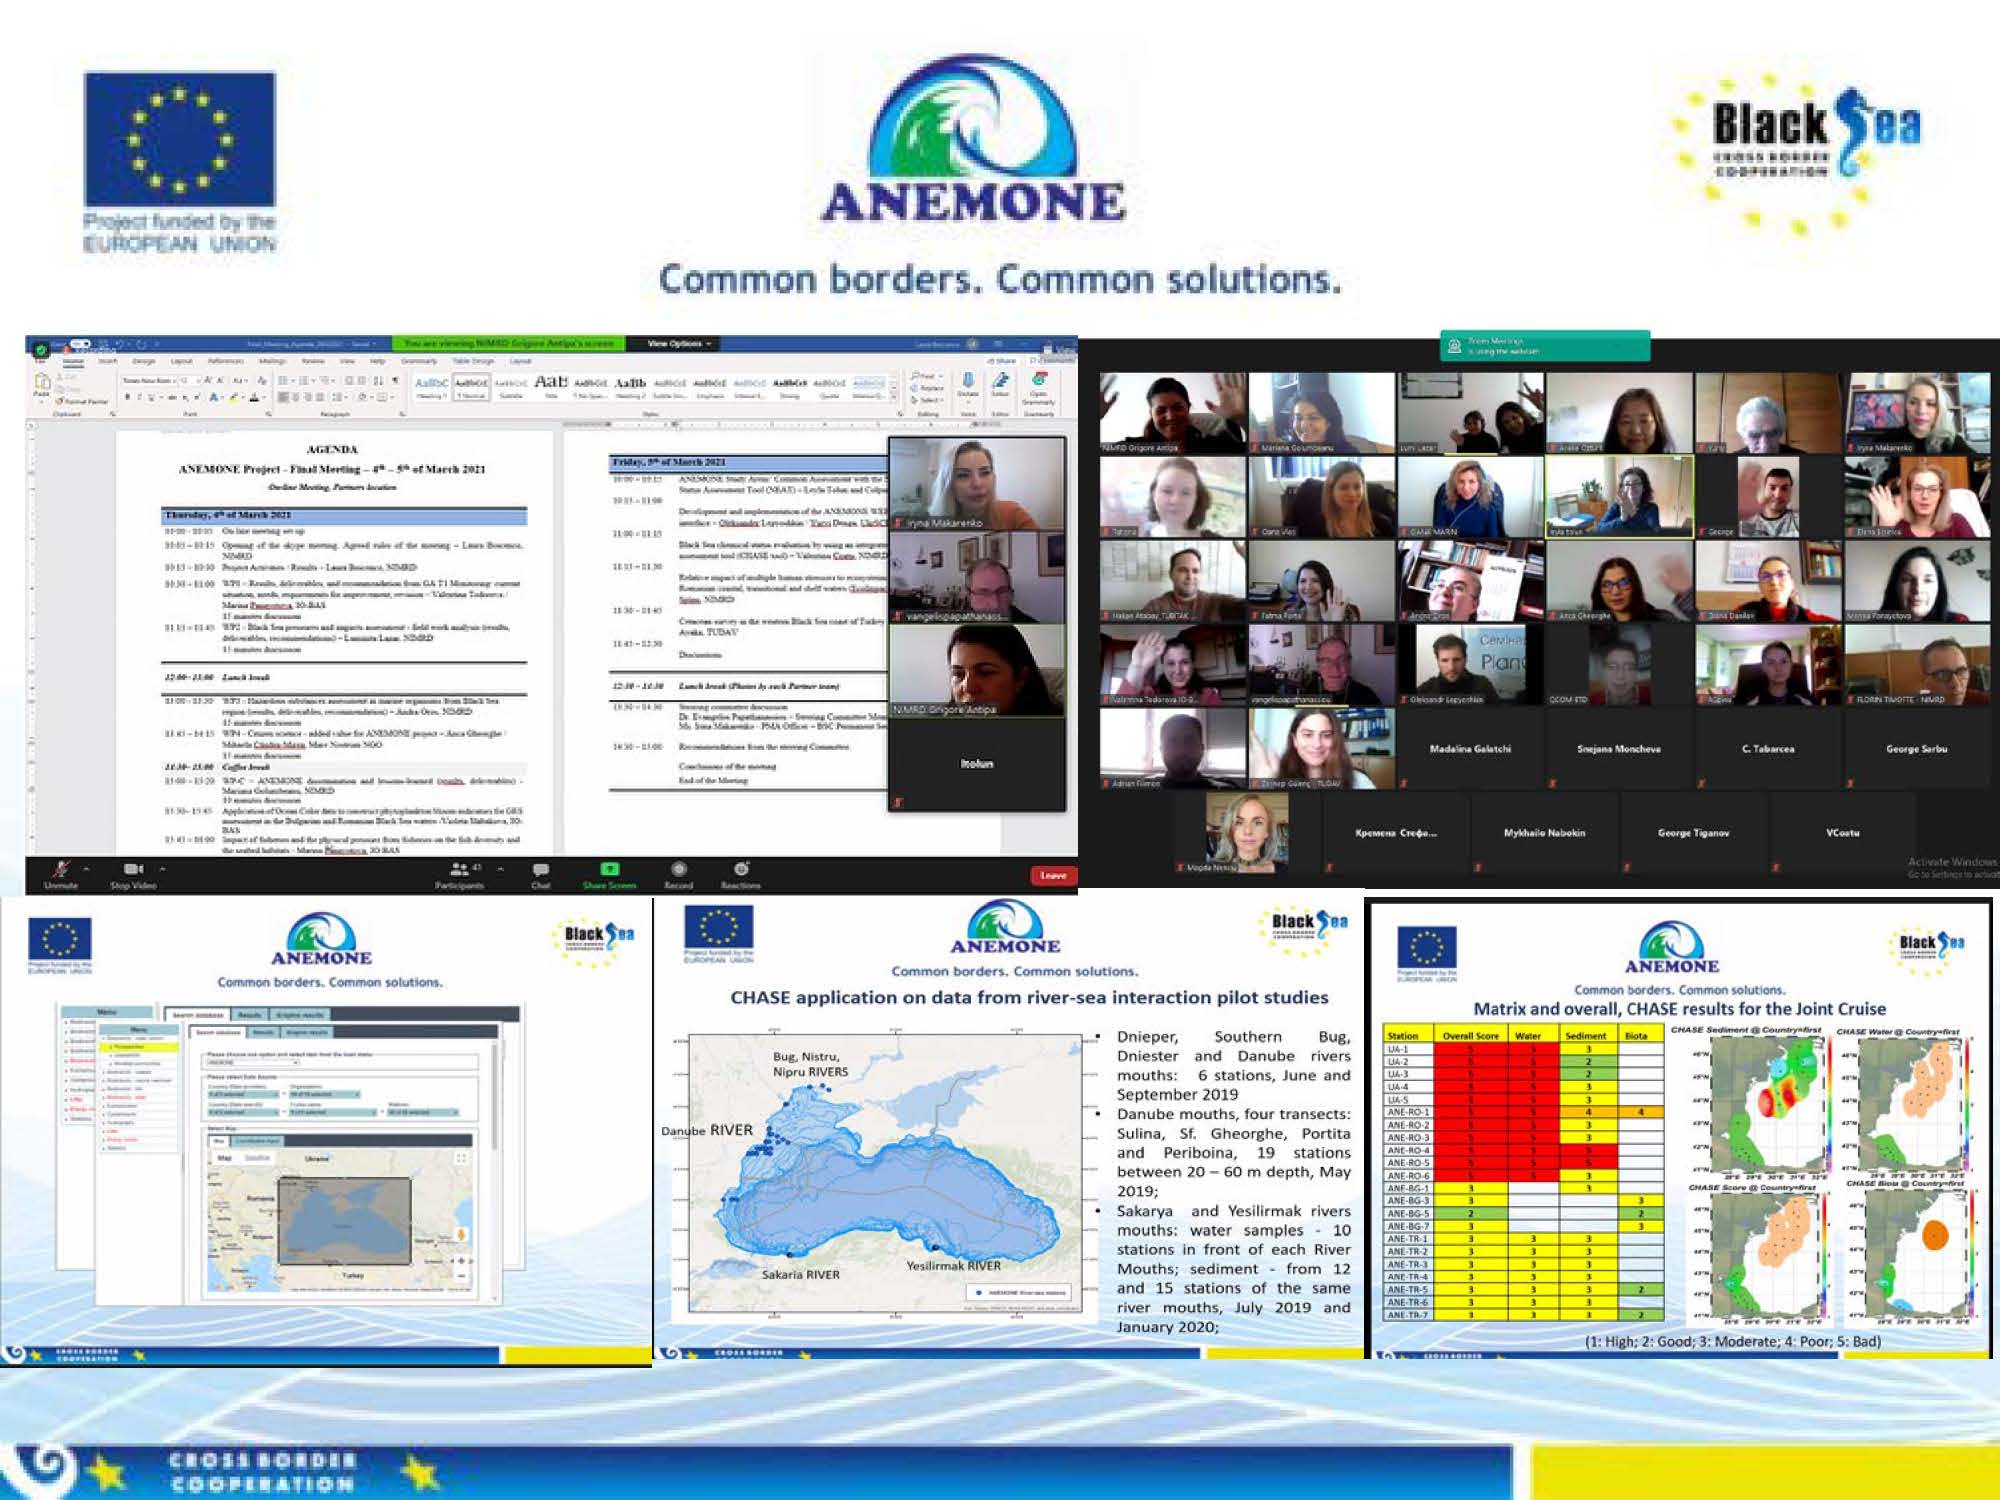Open the Participants panel icon
The height and width of the screenshot is (1500, 2000).
(x=458, y=869)
